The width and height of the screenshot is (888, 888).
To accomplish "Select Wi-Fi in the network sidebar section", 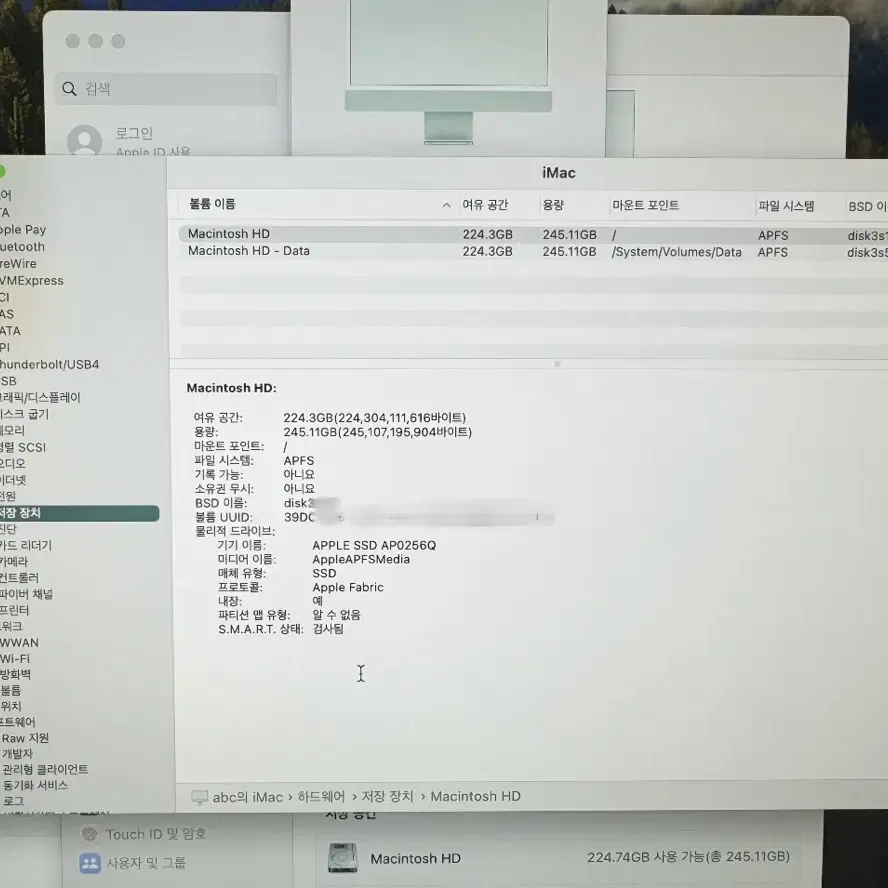I will 15,659.
